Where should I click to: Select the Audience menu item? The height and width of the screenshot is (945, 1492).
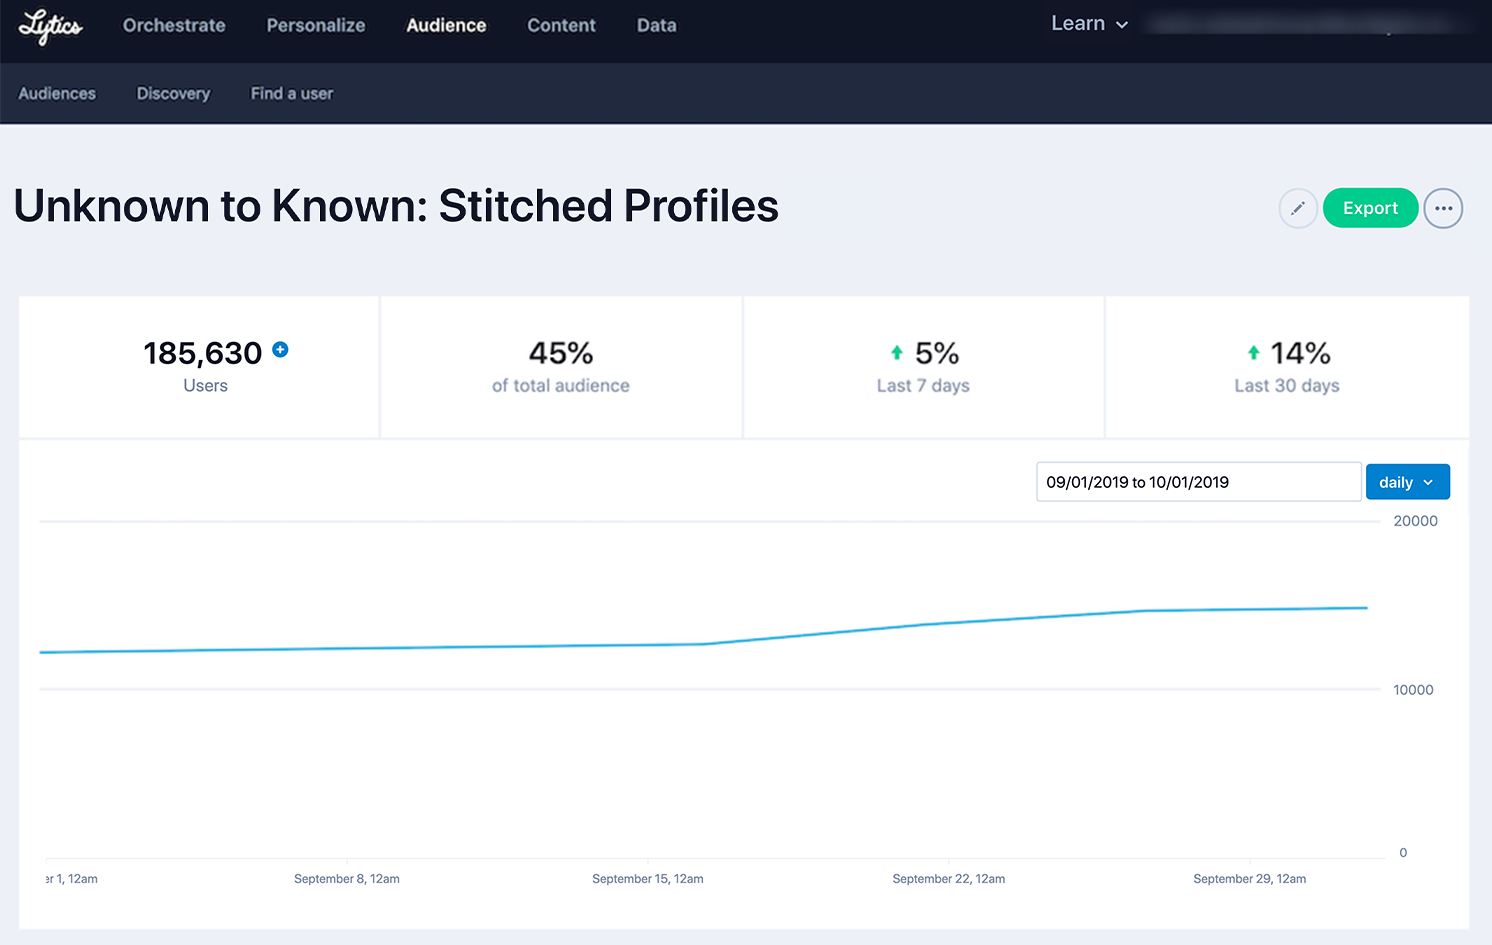click(446, 25)
